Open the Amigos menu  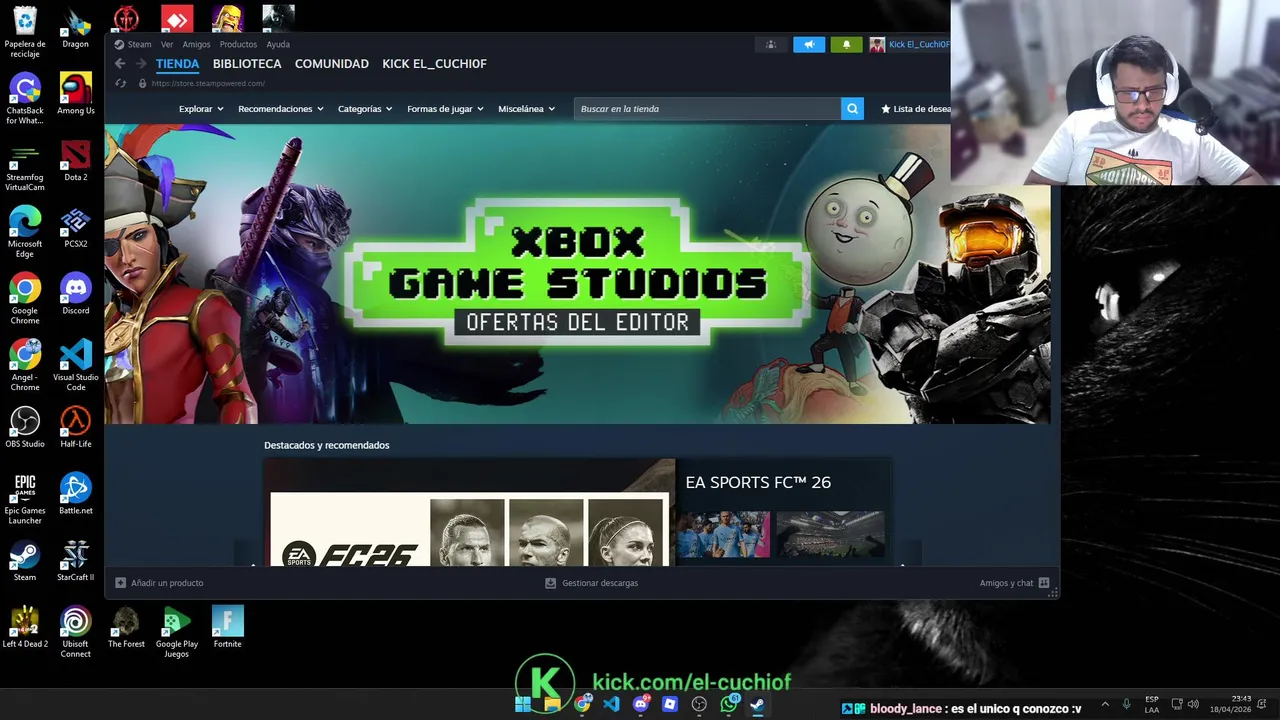(x=196, y=44)
